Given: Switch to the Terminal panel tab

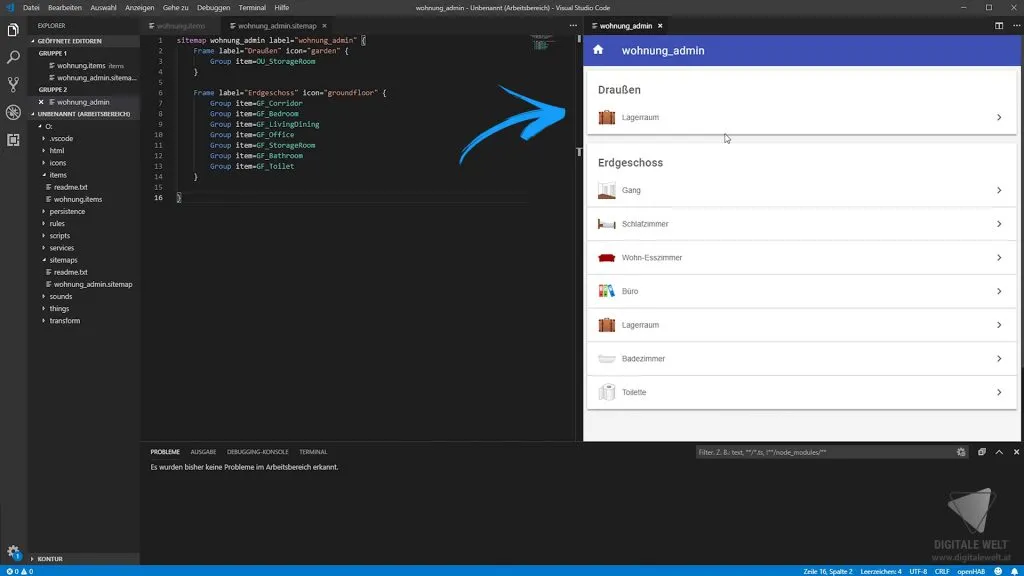Looking at the screenshot, I should pos(313,452).
